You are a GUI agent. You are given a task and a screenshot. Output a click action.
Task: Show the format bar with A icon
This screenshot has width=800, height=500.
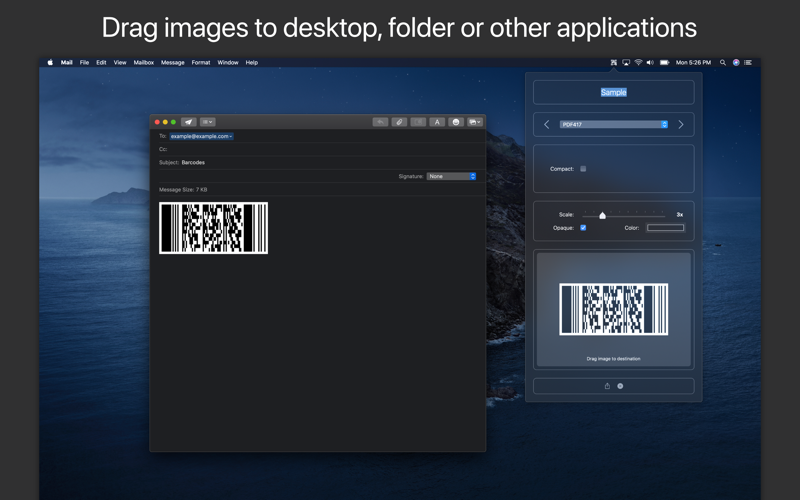point(437,122)
